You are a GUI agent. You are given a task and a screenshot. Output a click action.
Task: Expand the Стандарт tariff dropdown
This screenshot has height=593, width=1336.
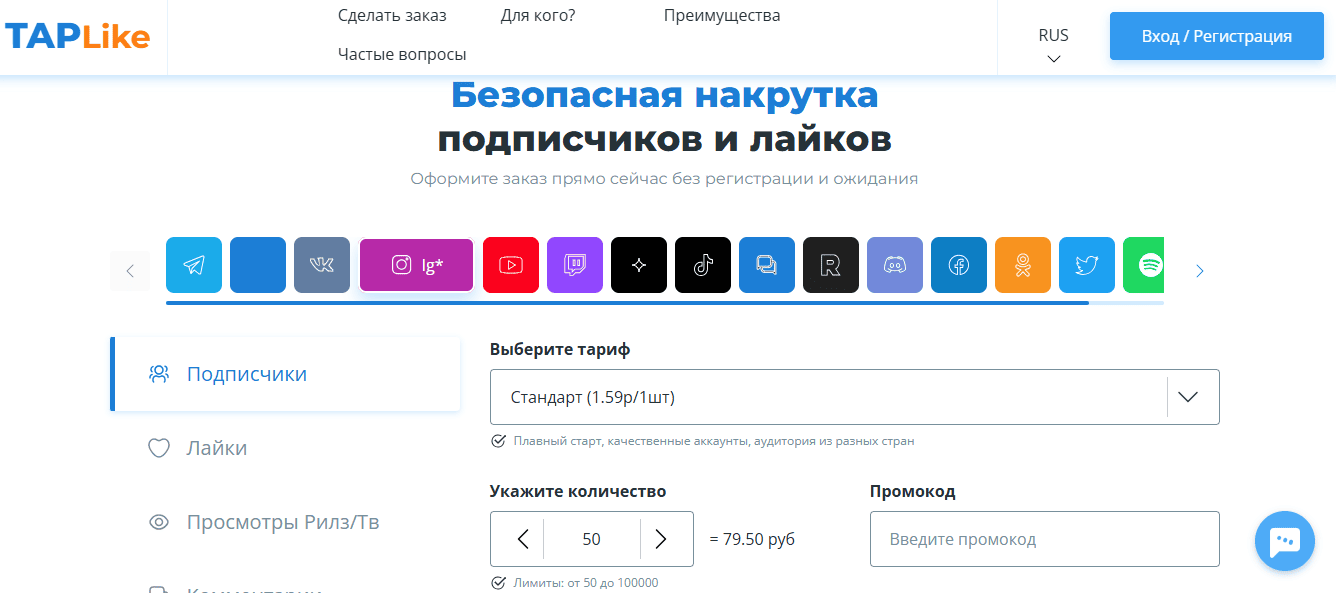(x=855, y=397)
